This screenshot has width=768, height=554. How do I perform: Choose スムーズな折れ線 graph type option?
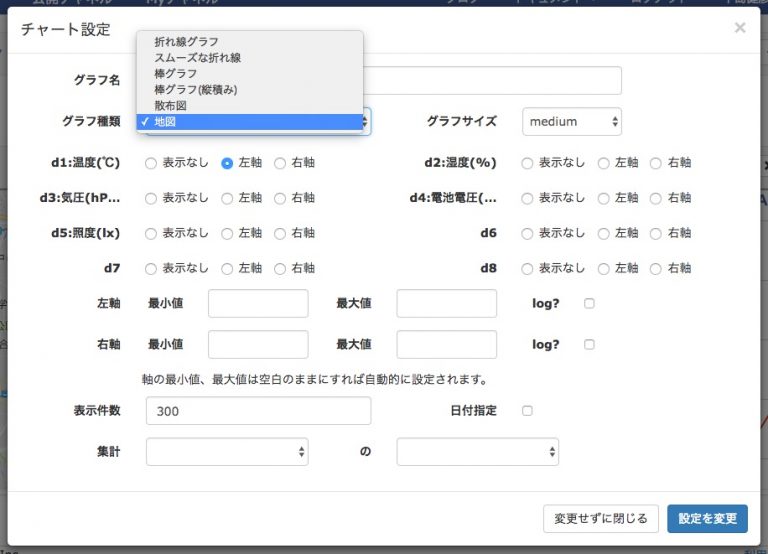(197, 58)
